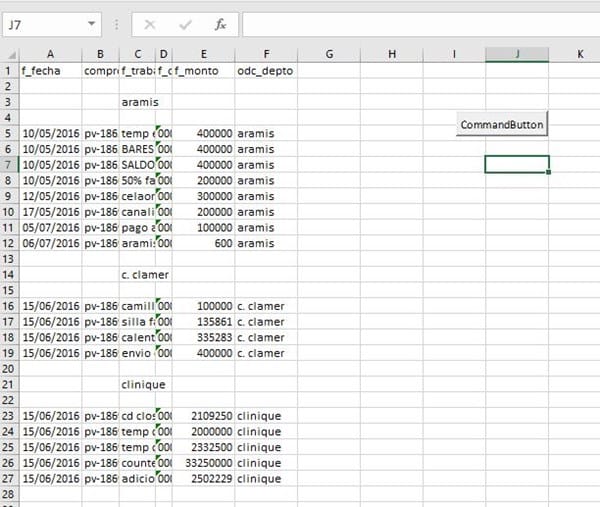This screenshot has width=600, height=507.
Task: Click the Cancel X icon in formula bar
Action: [x=149, y=24]
